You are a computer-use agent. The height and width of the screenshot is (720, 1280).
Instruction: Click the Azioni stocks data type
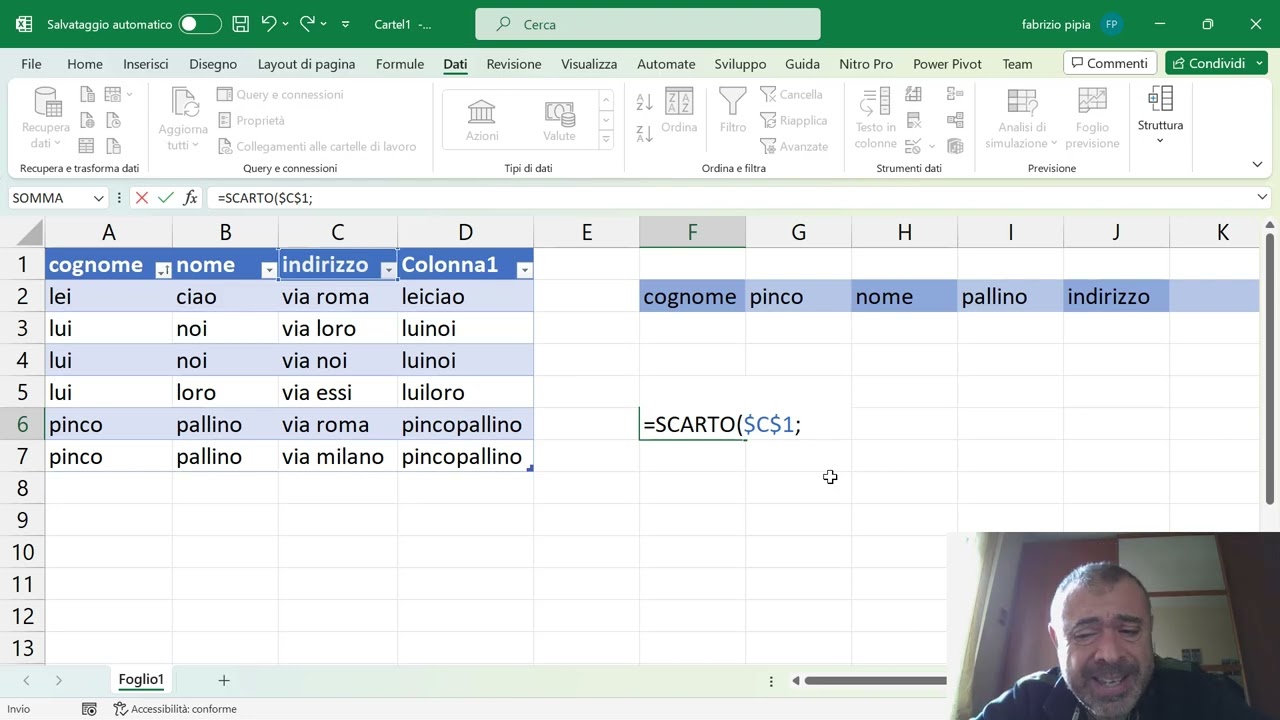point(482,120)
